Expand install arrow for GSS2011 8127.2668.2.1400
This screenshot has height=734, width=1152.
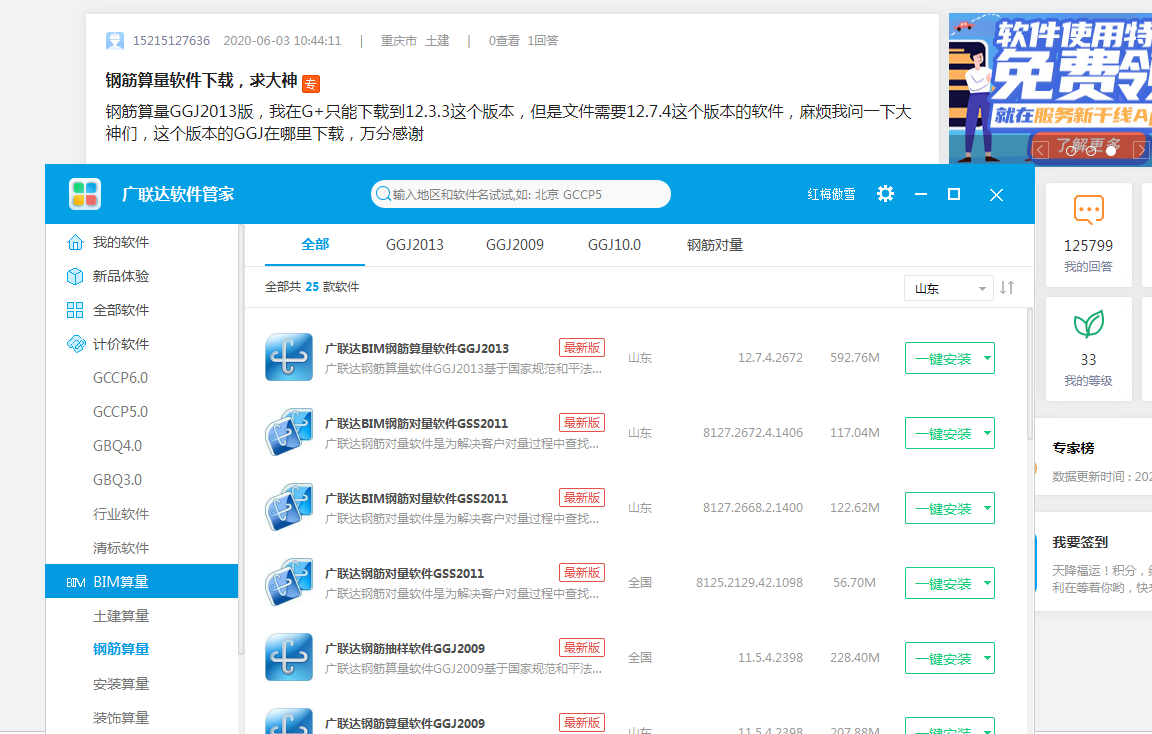click(987, 508)
